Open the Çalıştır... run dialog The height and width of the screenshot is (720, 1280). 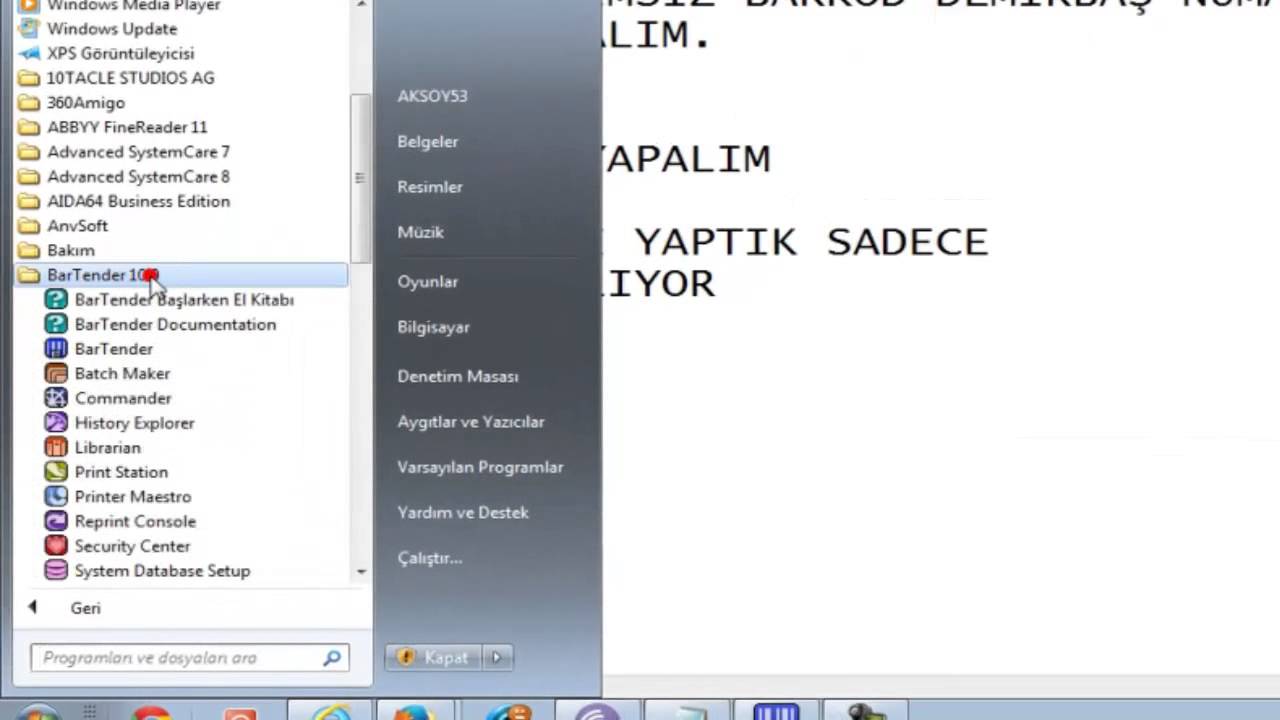pyautogui.click(x=430, y=558)
